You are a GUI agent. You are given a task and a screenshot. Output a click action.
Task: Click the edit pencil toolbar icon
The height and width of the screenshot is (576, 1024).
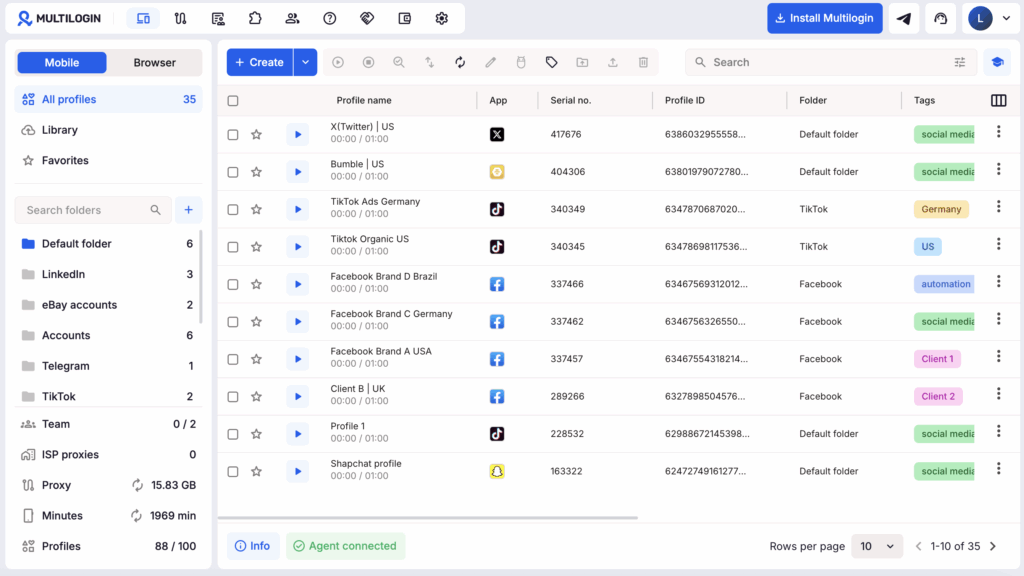tap(490, 62)
